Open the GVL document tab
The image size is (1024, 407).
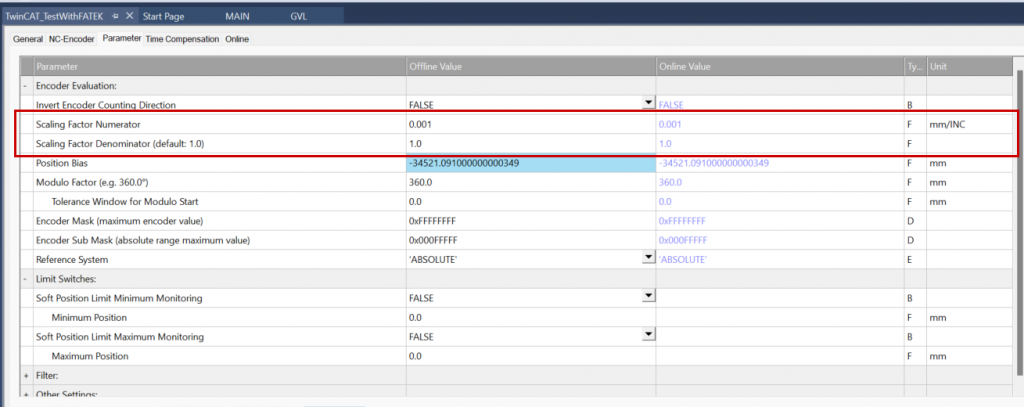pyautogui.click(x=299, y=17)
